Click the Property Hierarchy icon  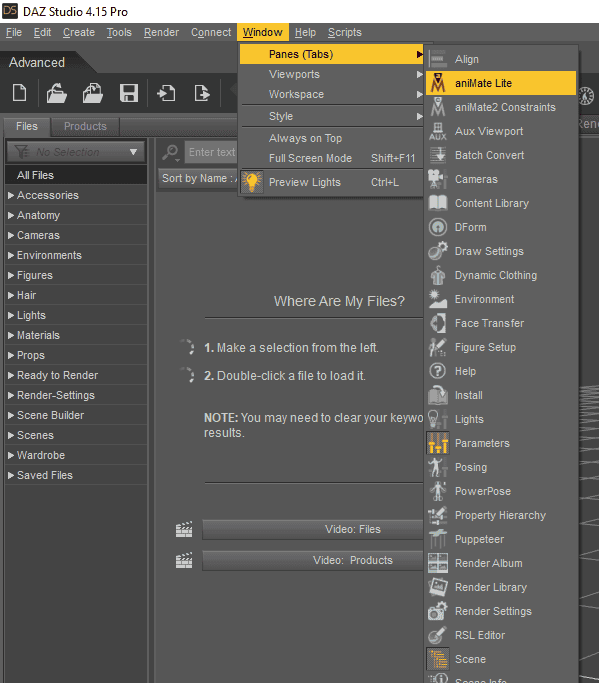point(438,515)
